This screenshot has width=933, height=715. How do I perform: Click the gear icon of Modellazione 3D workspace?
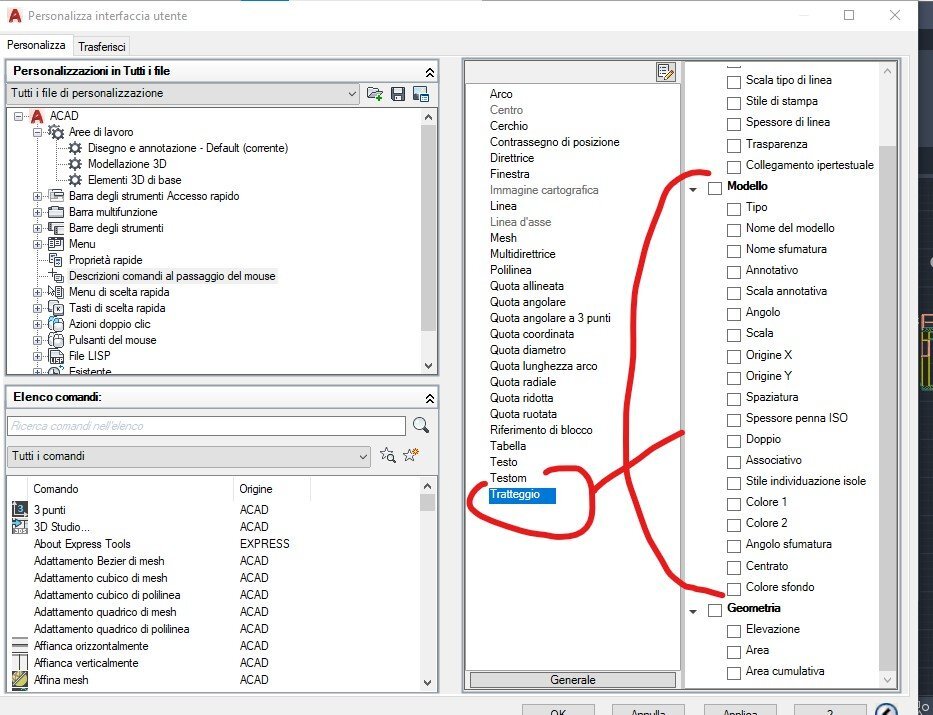pos(75,164)
